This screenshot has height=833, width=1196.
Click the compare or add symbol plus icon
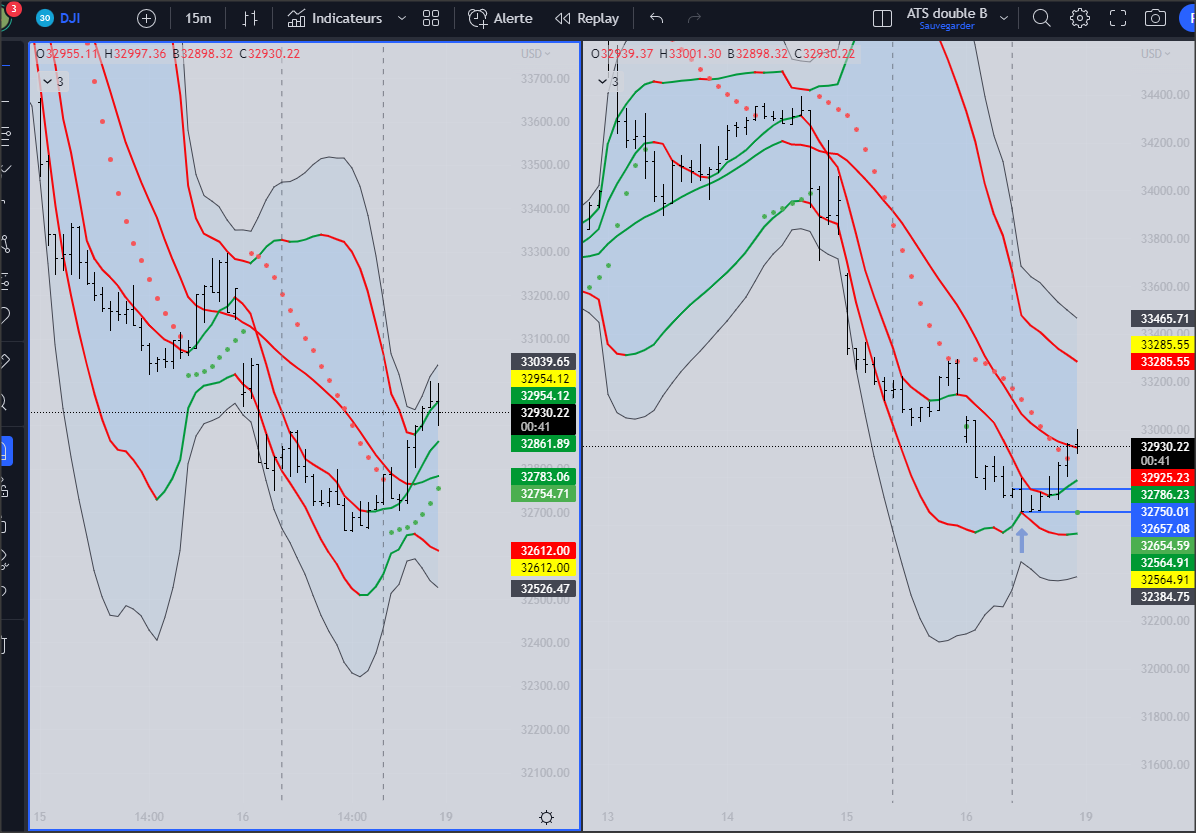pyautogui.click(x=146, y=18)
